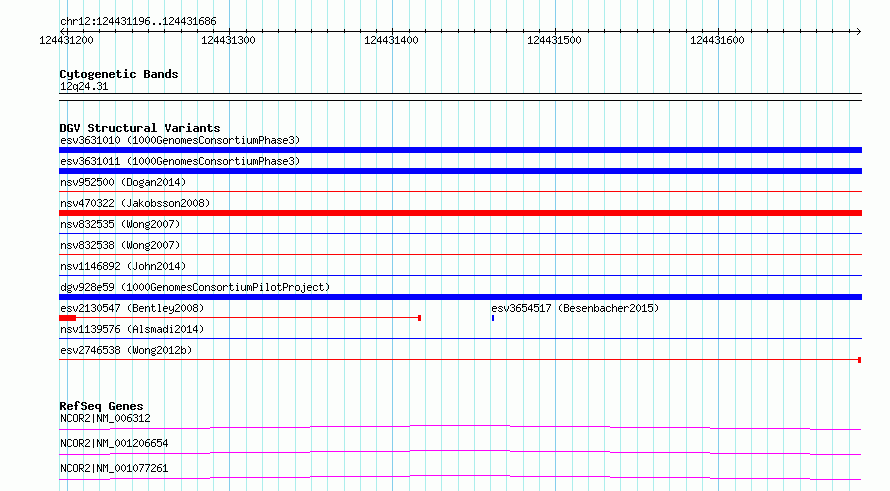
Task: Select transcript NCOR2|NM_001077261
Action: coord(114,469)
